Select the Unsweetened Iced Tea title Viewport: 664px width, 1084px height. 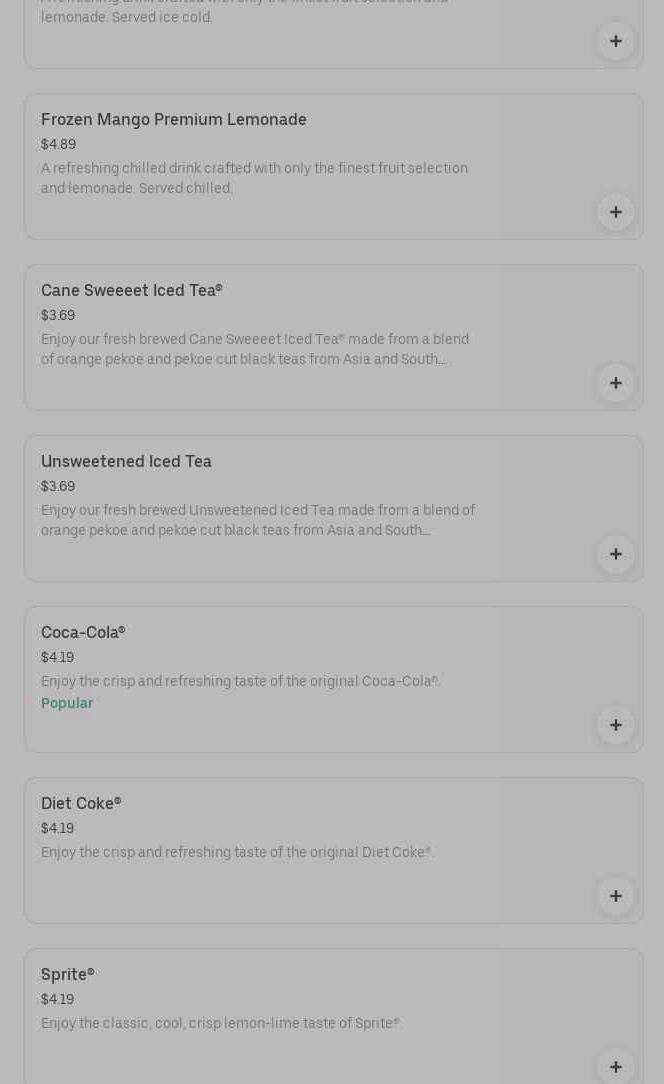coord(126,462)
